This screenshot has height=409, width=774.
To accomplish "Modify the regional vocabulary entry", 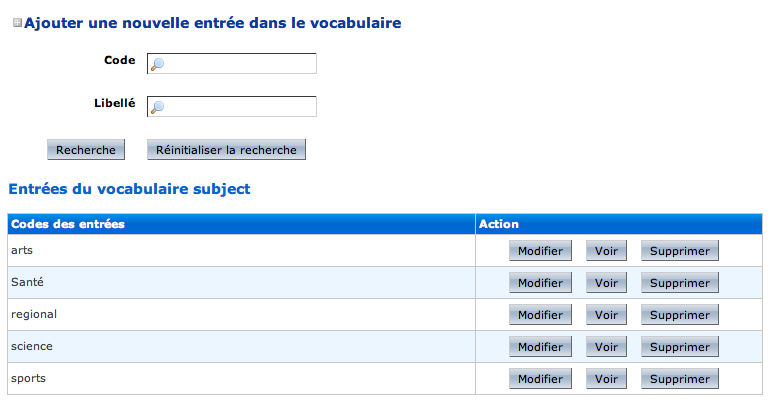I will (x=540, y=315).
